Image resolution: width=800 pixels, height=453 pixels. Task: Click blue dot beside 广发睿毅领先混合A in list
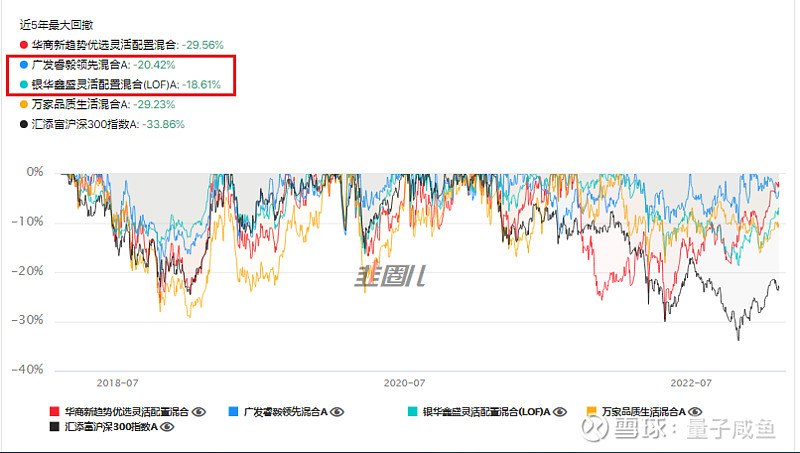point(24,65)
